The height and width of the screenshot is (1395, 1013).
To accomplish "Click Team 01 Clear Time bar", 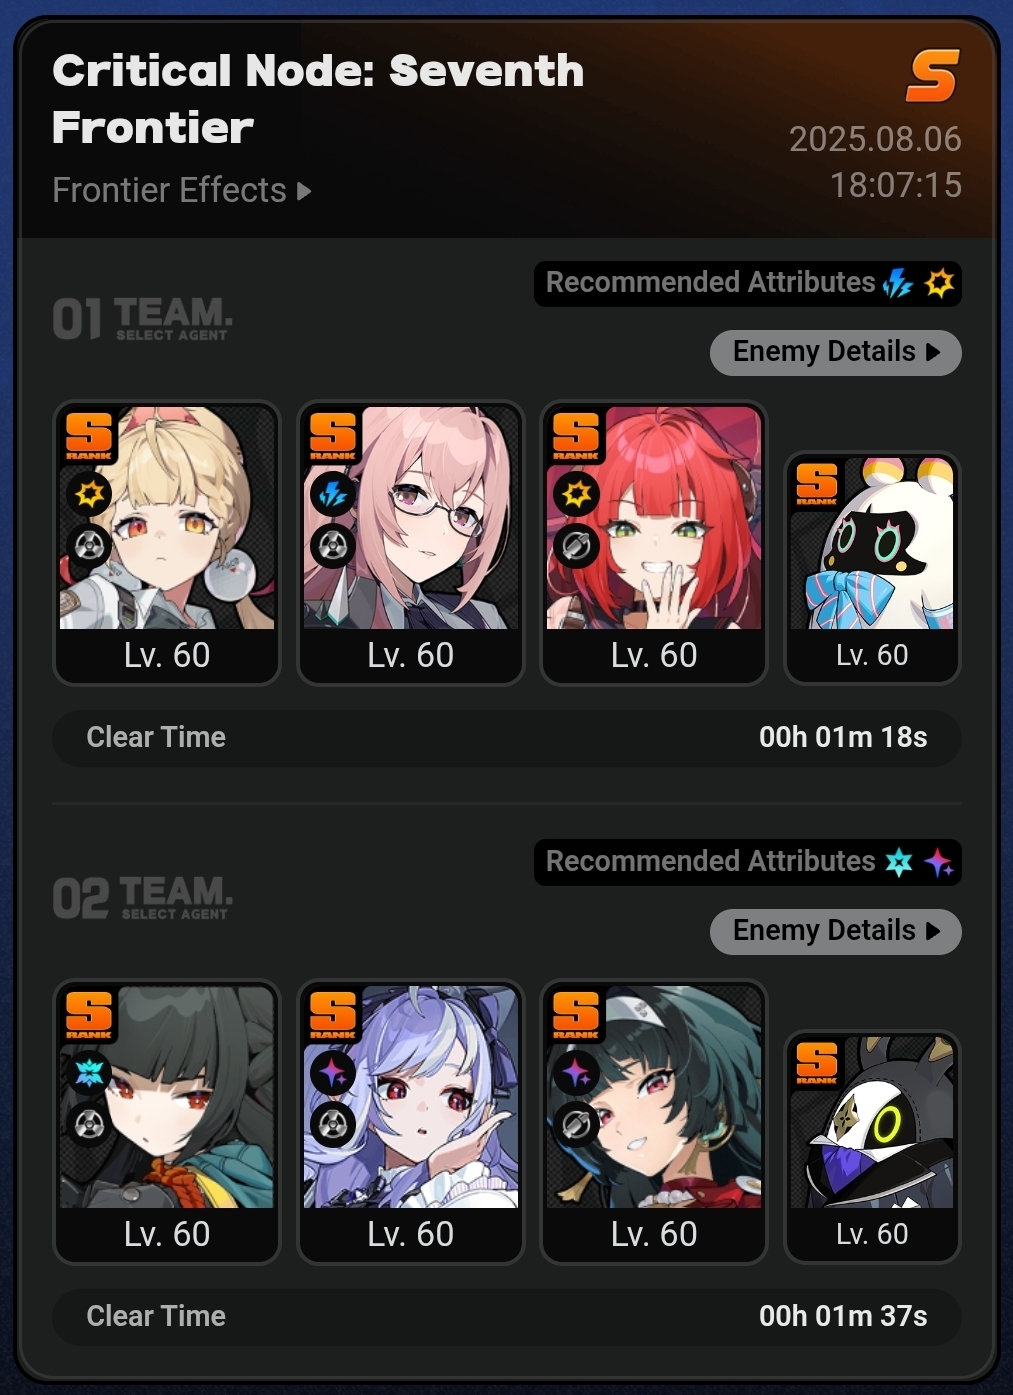I will [507, 738].
